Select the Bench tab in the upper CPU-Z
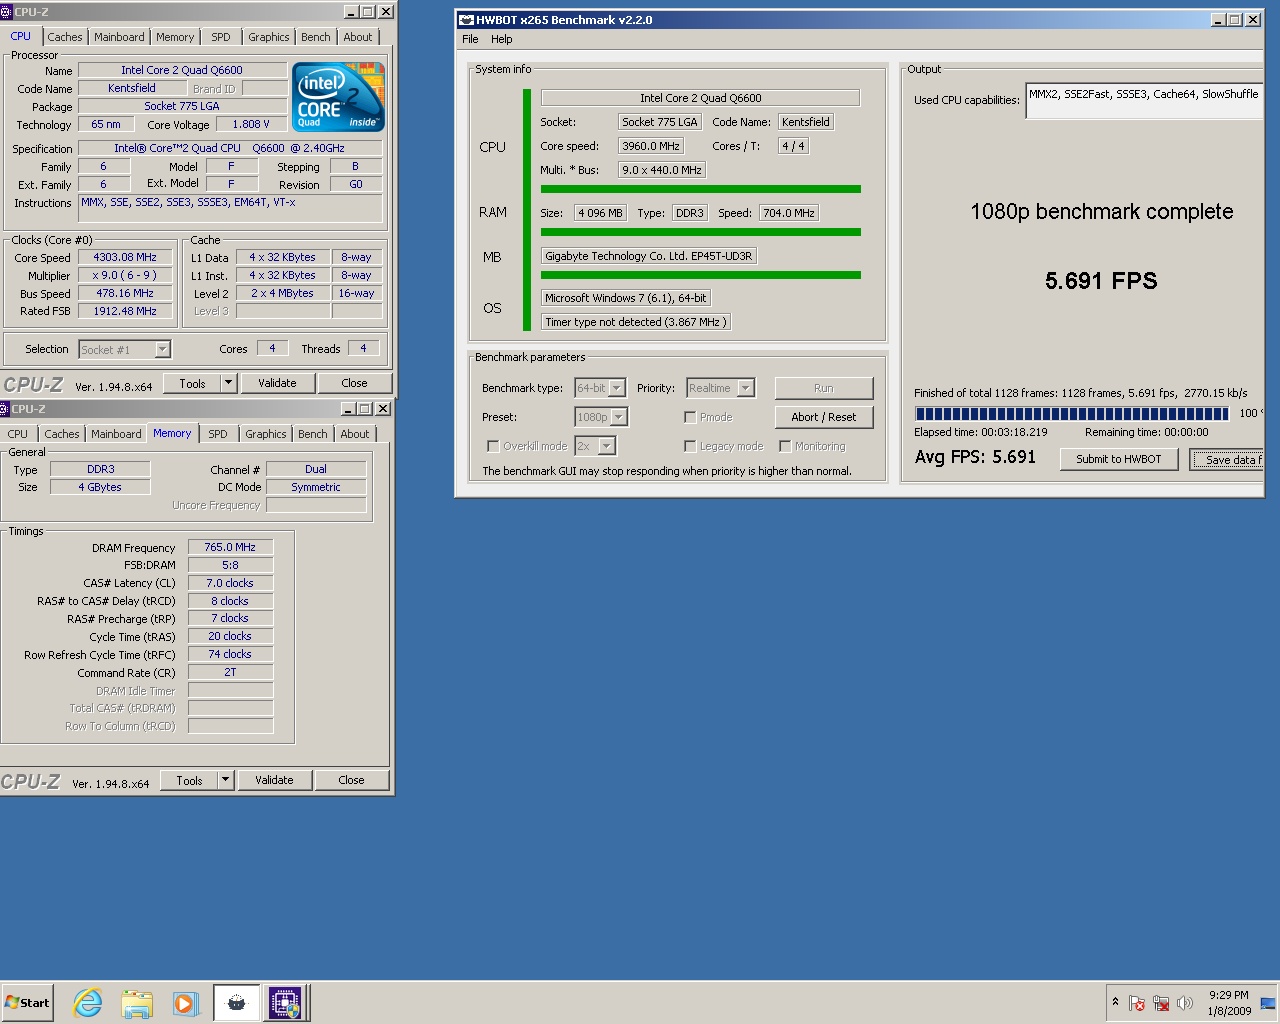This screenshot has width=1280, height=1024. (x=316, y=37)
